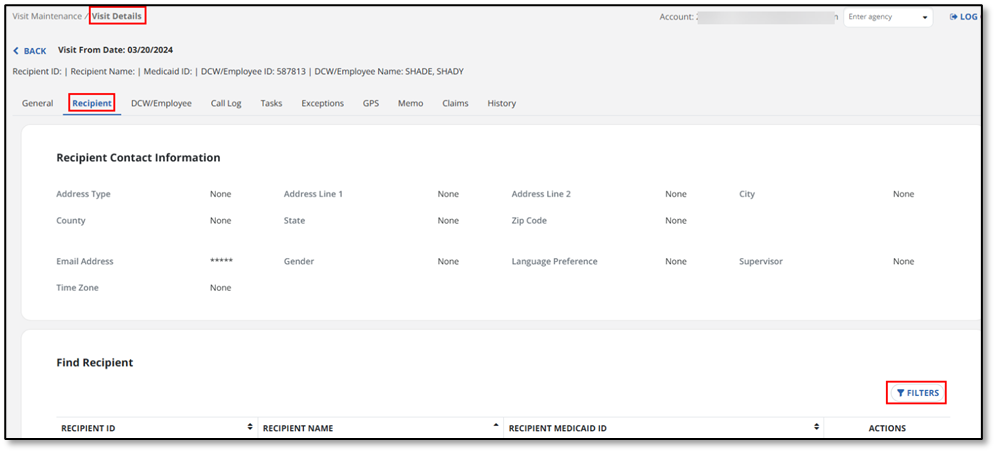This screenshot has height=453, width=996.
Task: Select the Recipient tab
Action: [x=92, y=103]
